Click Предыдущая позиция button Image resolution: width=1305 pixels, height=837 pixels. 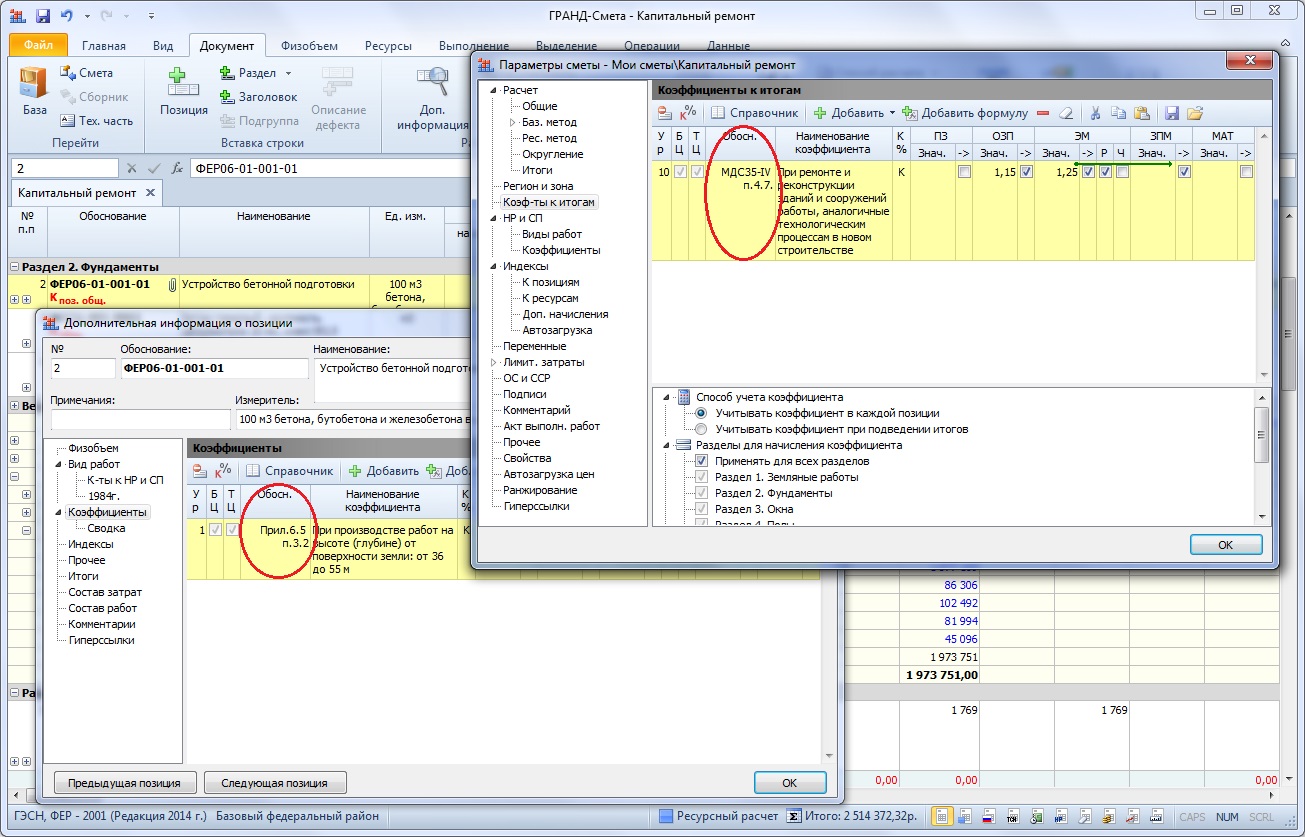click(x=124, y=783)
